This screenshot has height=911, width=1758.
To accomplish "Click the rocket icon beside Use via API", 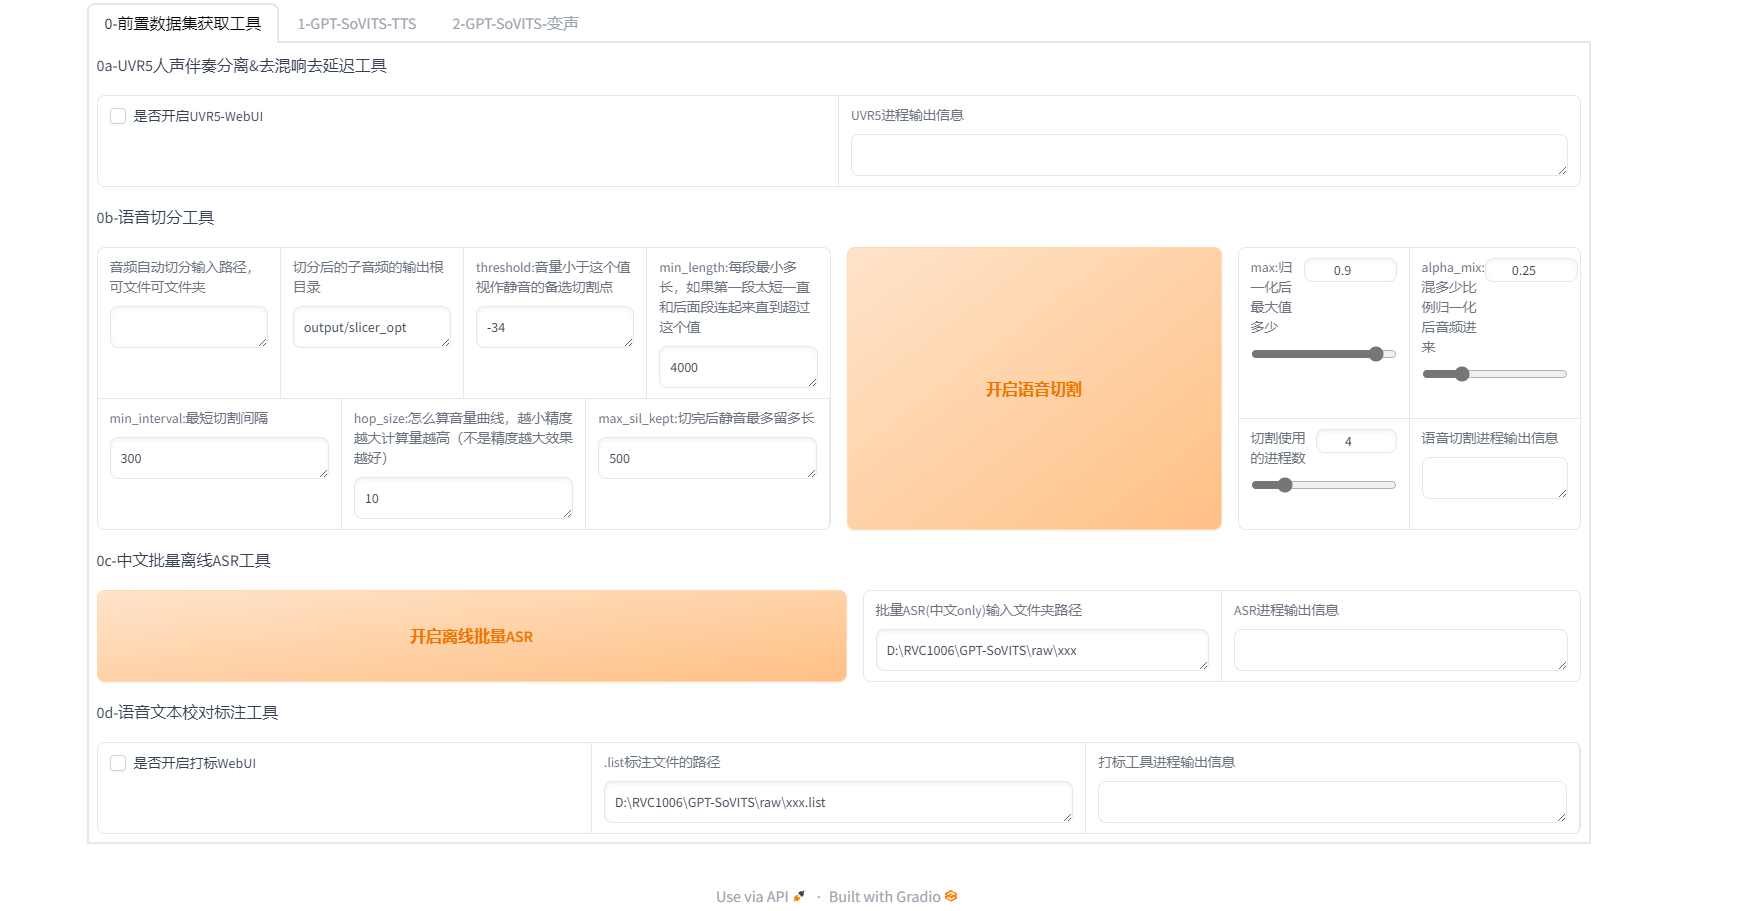I will coord(799,896).
